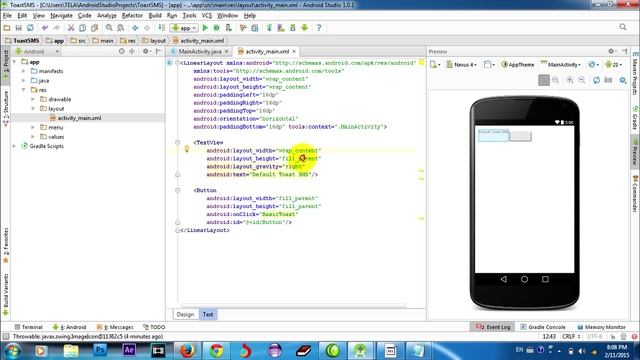Open the TODO tool window
640x360 pixels.
click(154, 327)
